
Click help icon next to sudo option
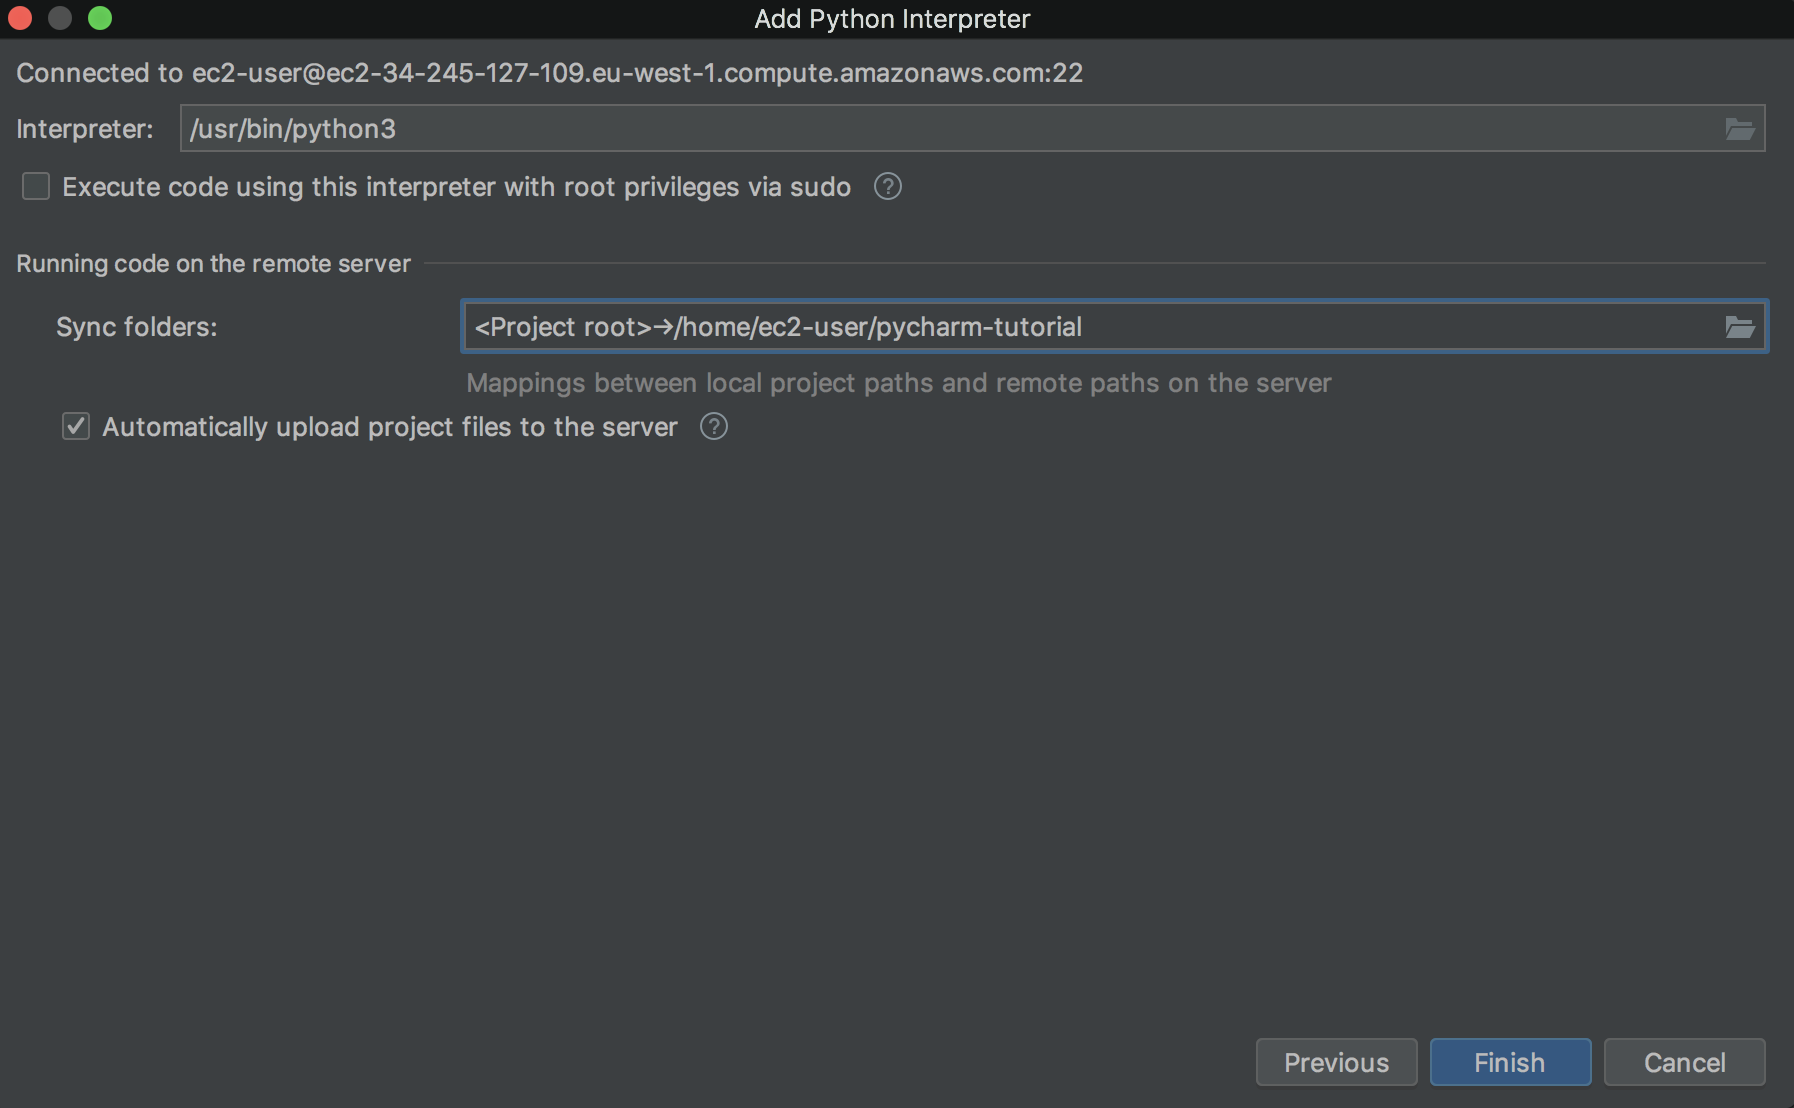pos(887,187)
